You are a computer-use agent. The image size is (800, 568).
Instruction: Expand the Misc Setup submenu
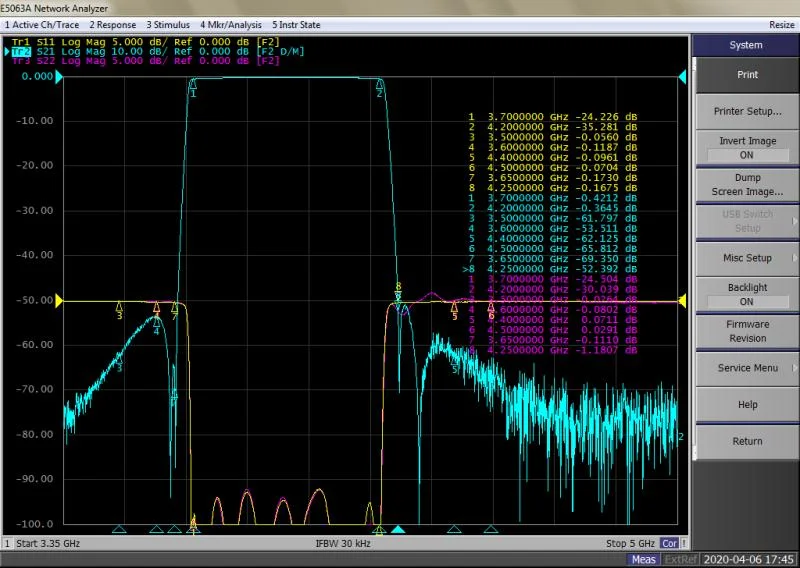coord(746,257)
